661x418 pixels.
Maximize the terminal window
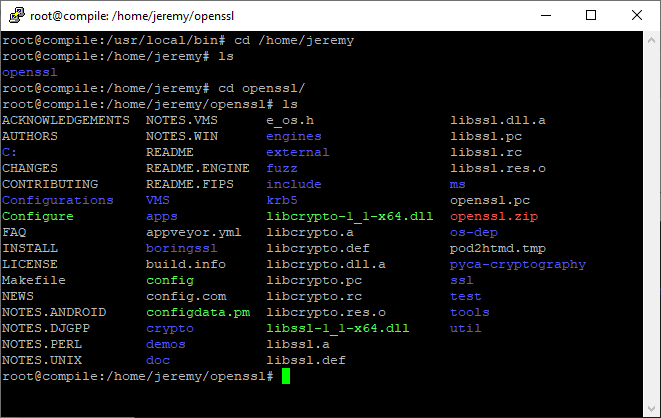pos(591,15)
